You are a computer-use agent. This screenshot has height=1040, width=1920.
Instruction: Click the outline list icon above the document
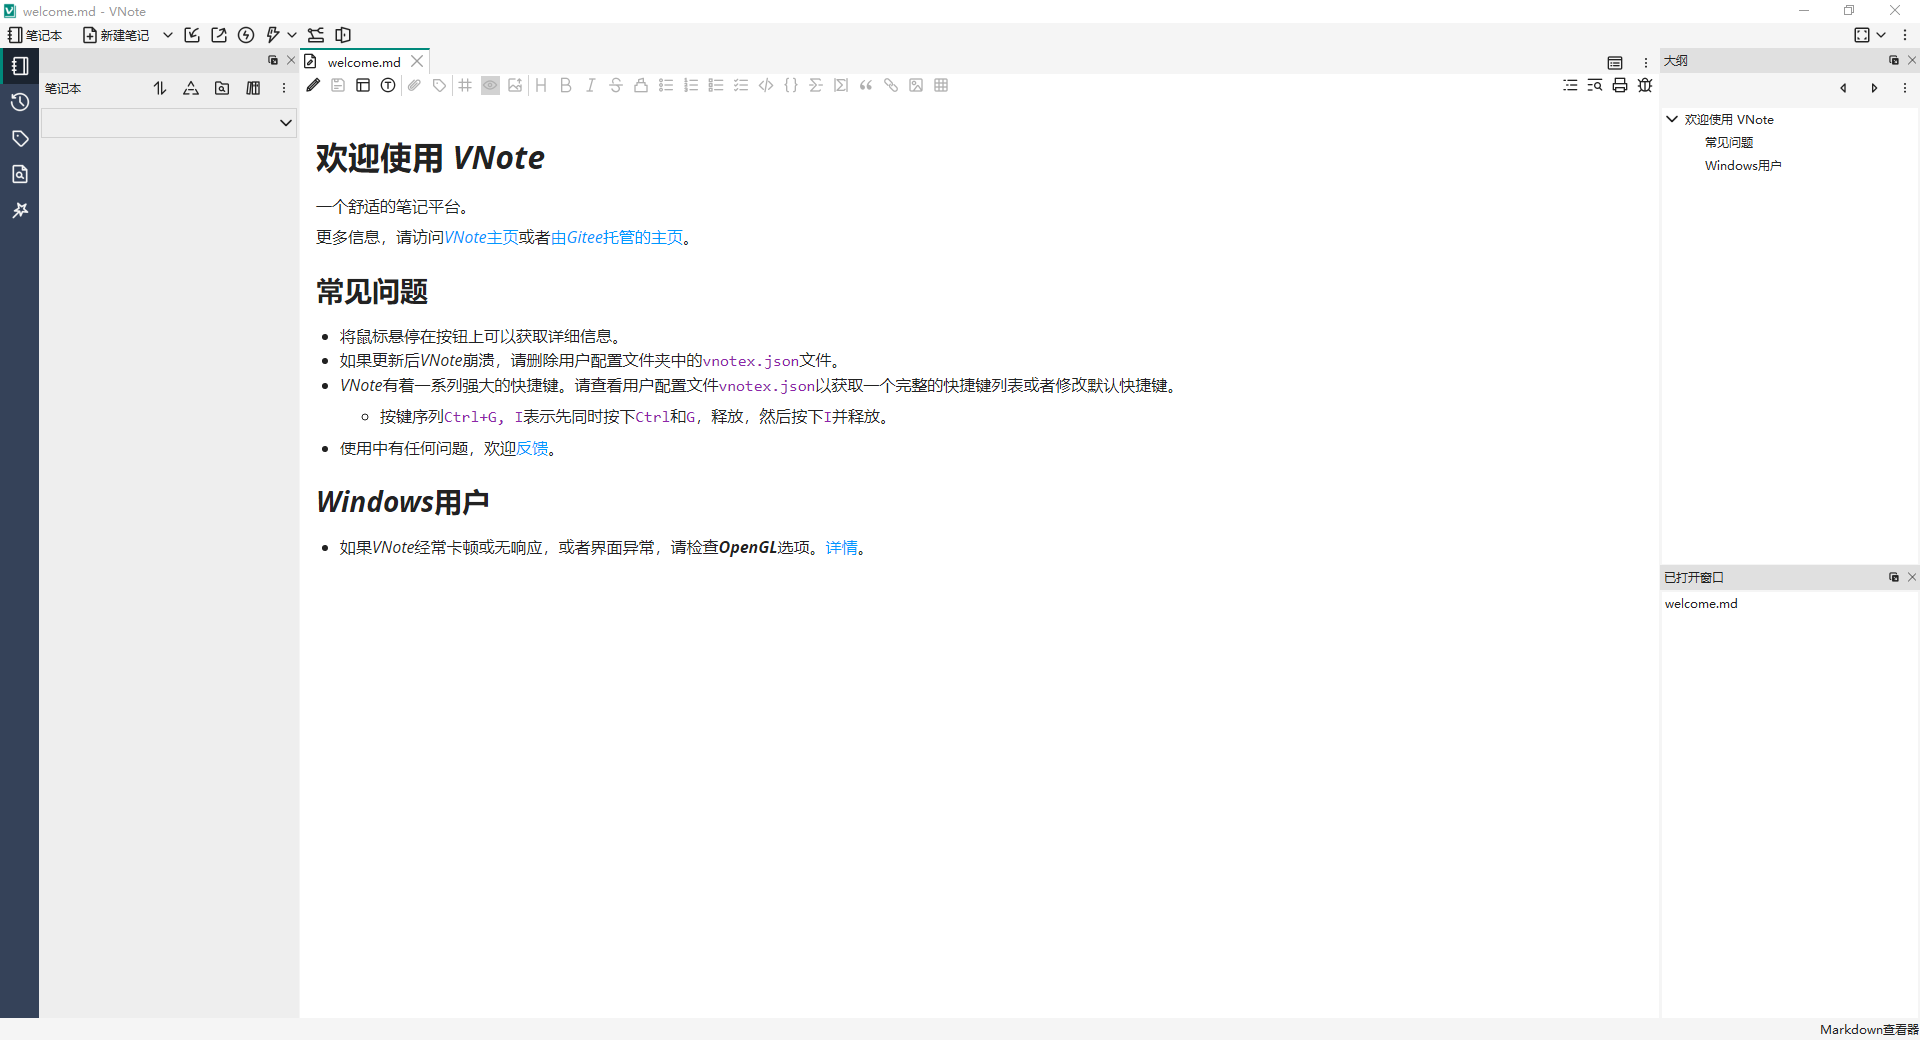(1570, 86)
